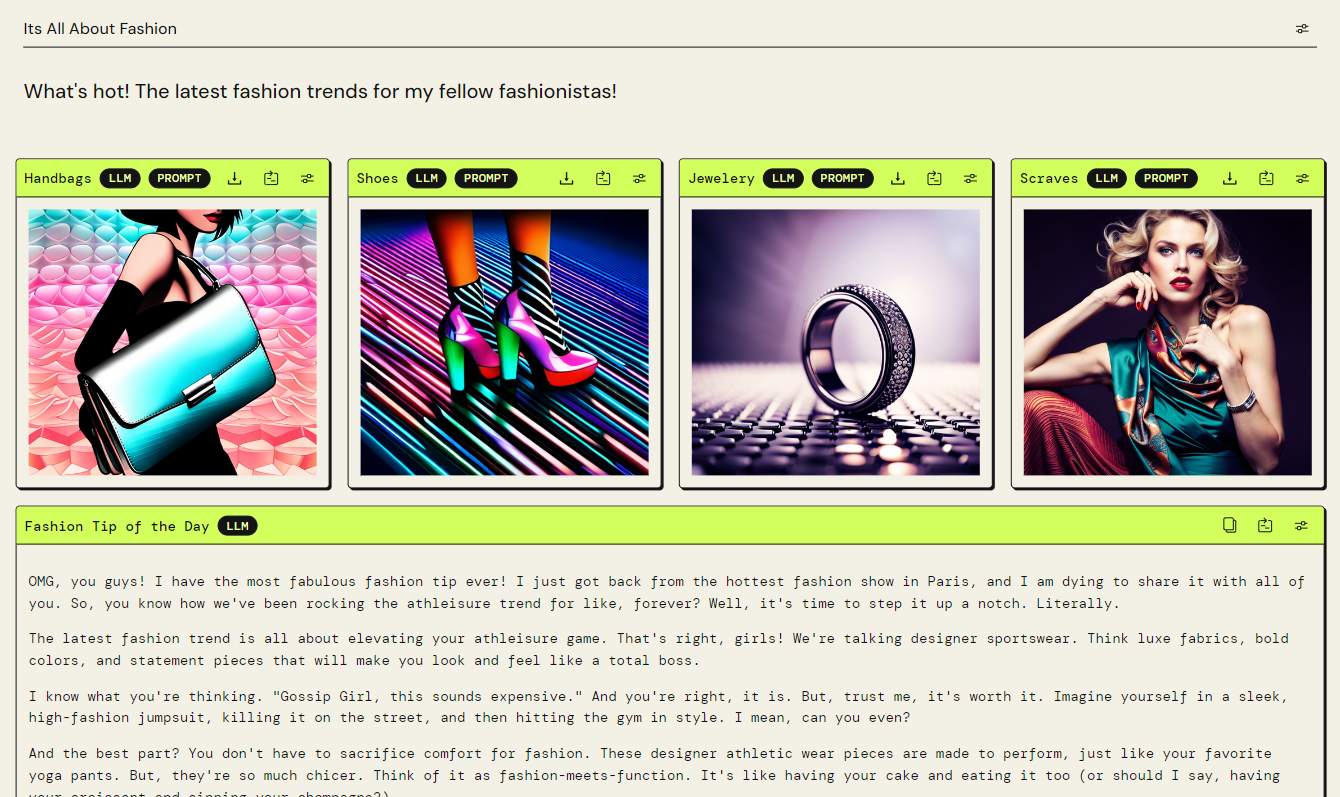Click the PROMPT badge on Scraves card
The height and width of the screenshot is (797, 1340).
(1166, 178)
